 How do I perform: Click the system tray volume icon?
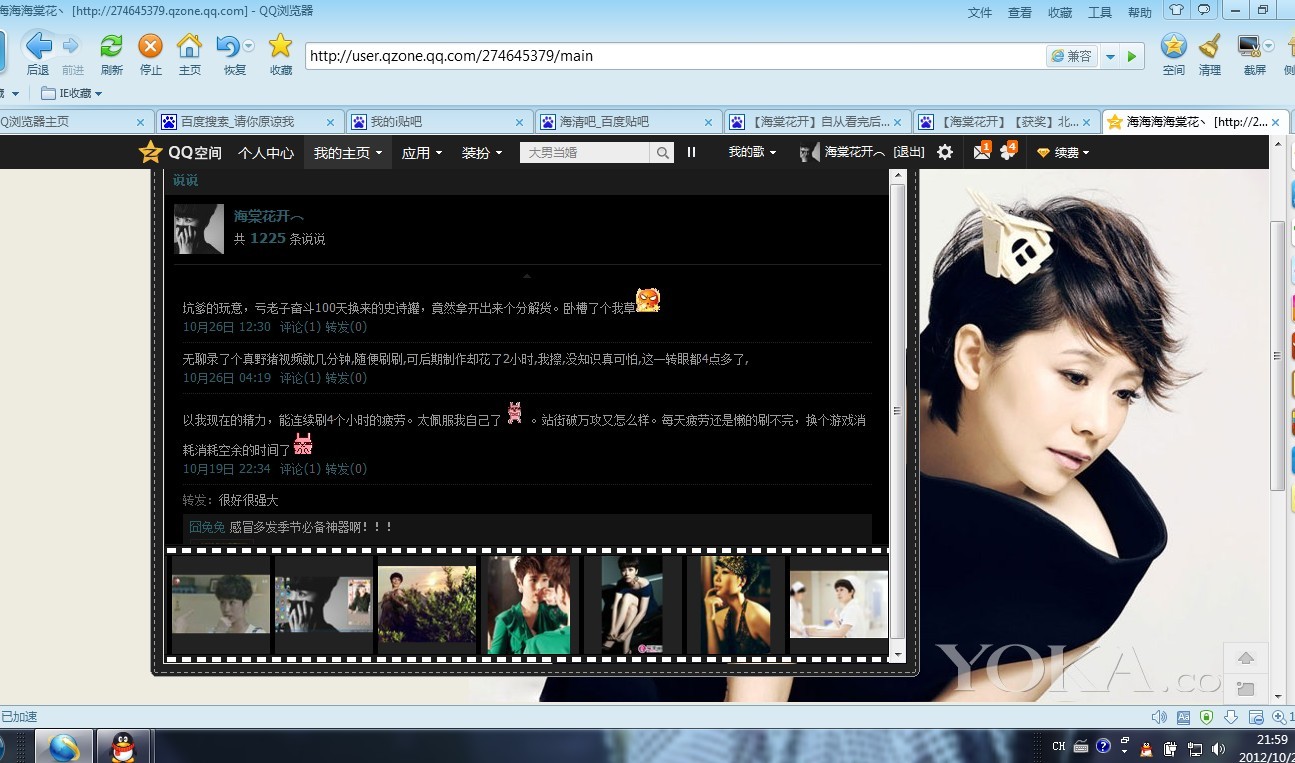tap(1218, 747)
